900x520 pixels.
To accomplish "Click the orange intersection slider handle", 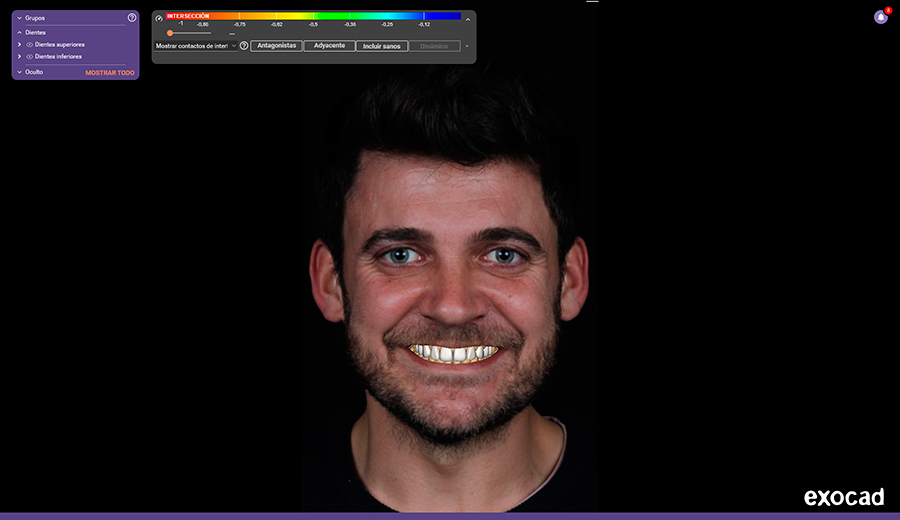I will click(170, 33).
